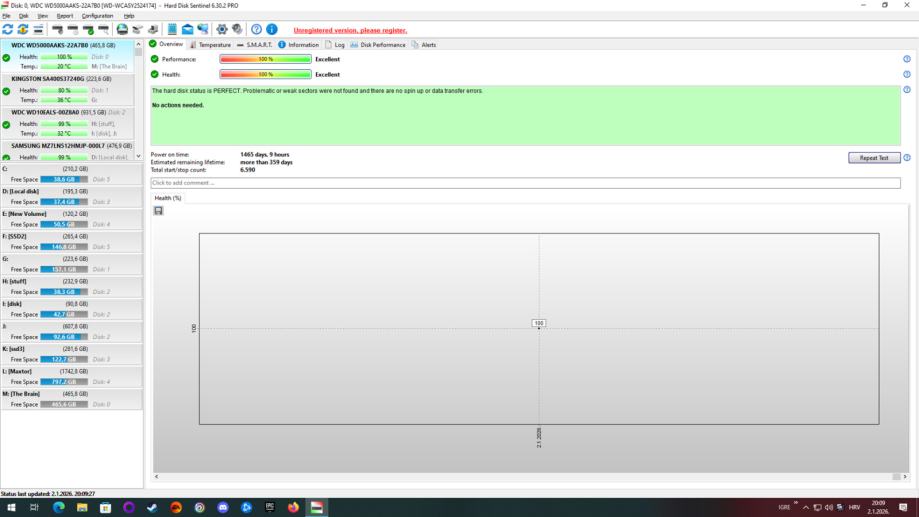Image resolution: width=919 pixels, height=517 pixels.
Task: Click the help icon next to Repeat Test
Action: tap(907, 158)
